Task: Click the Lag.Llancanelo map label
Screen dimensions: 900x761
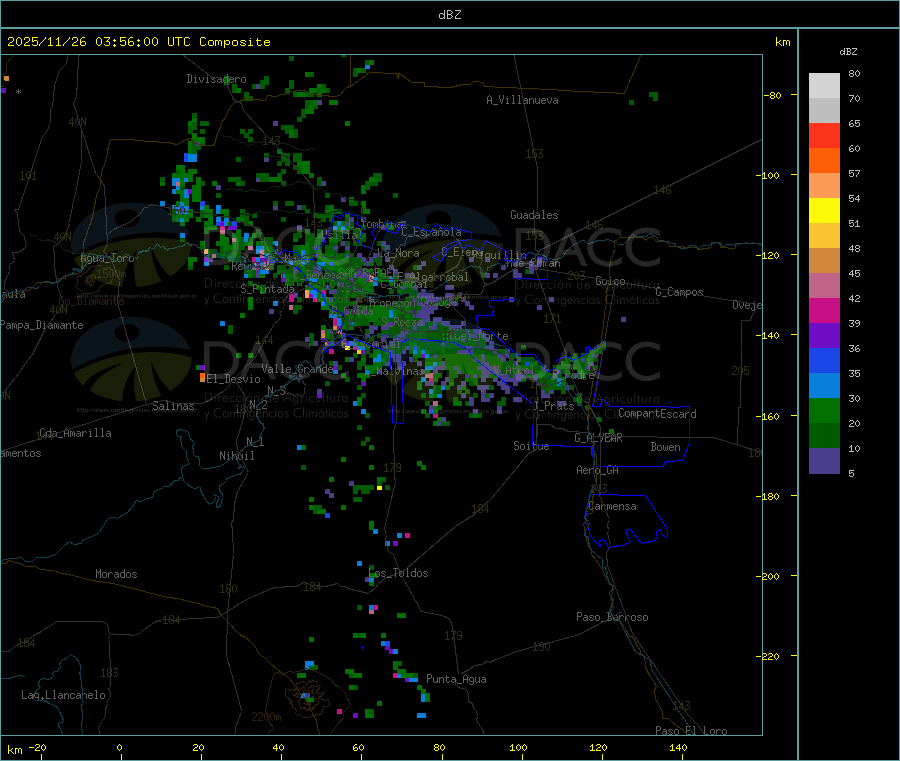Action: tap(63, 695)
